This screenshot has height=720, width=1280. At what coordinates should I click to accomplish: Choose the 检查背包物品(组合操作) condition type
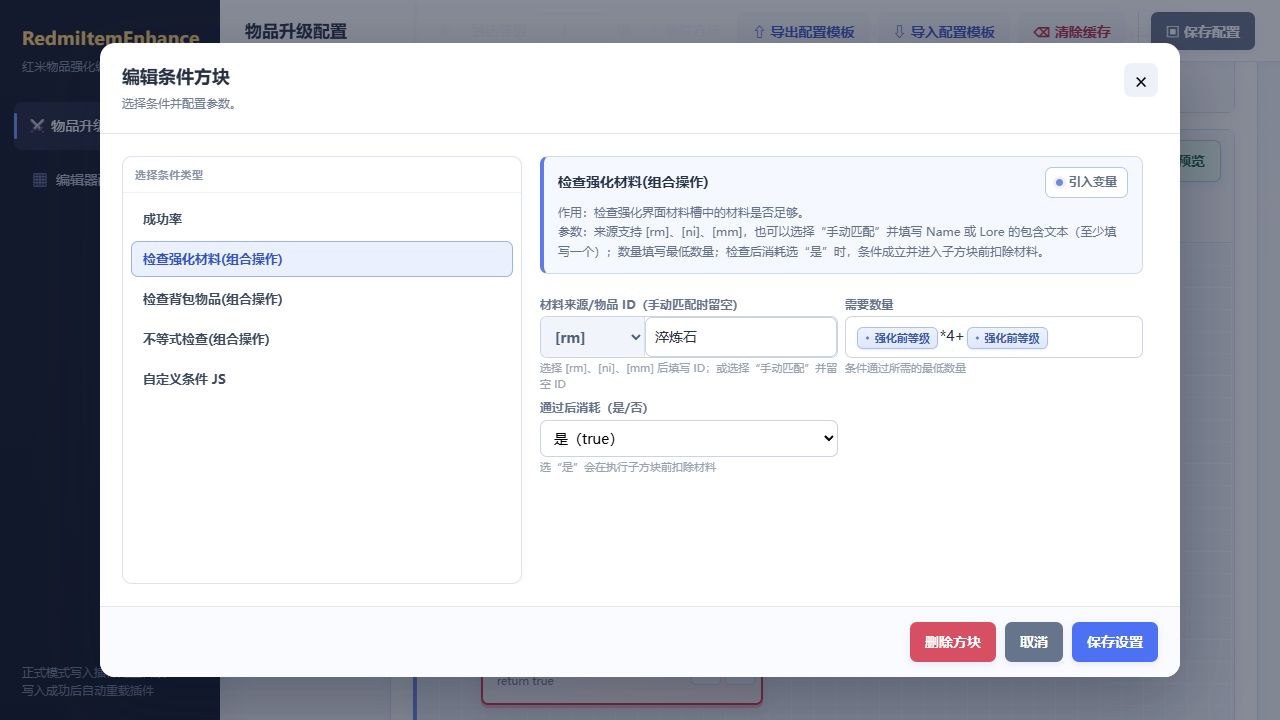(x=321, y=299)
